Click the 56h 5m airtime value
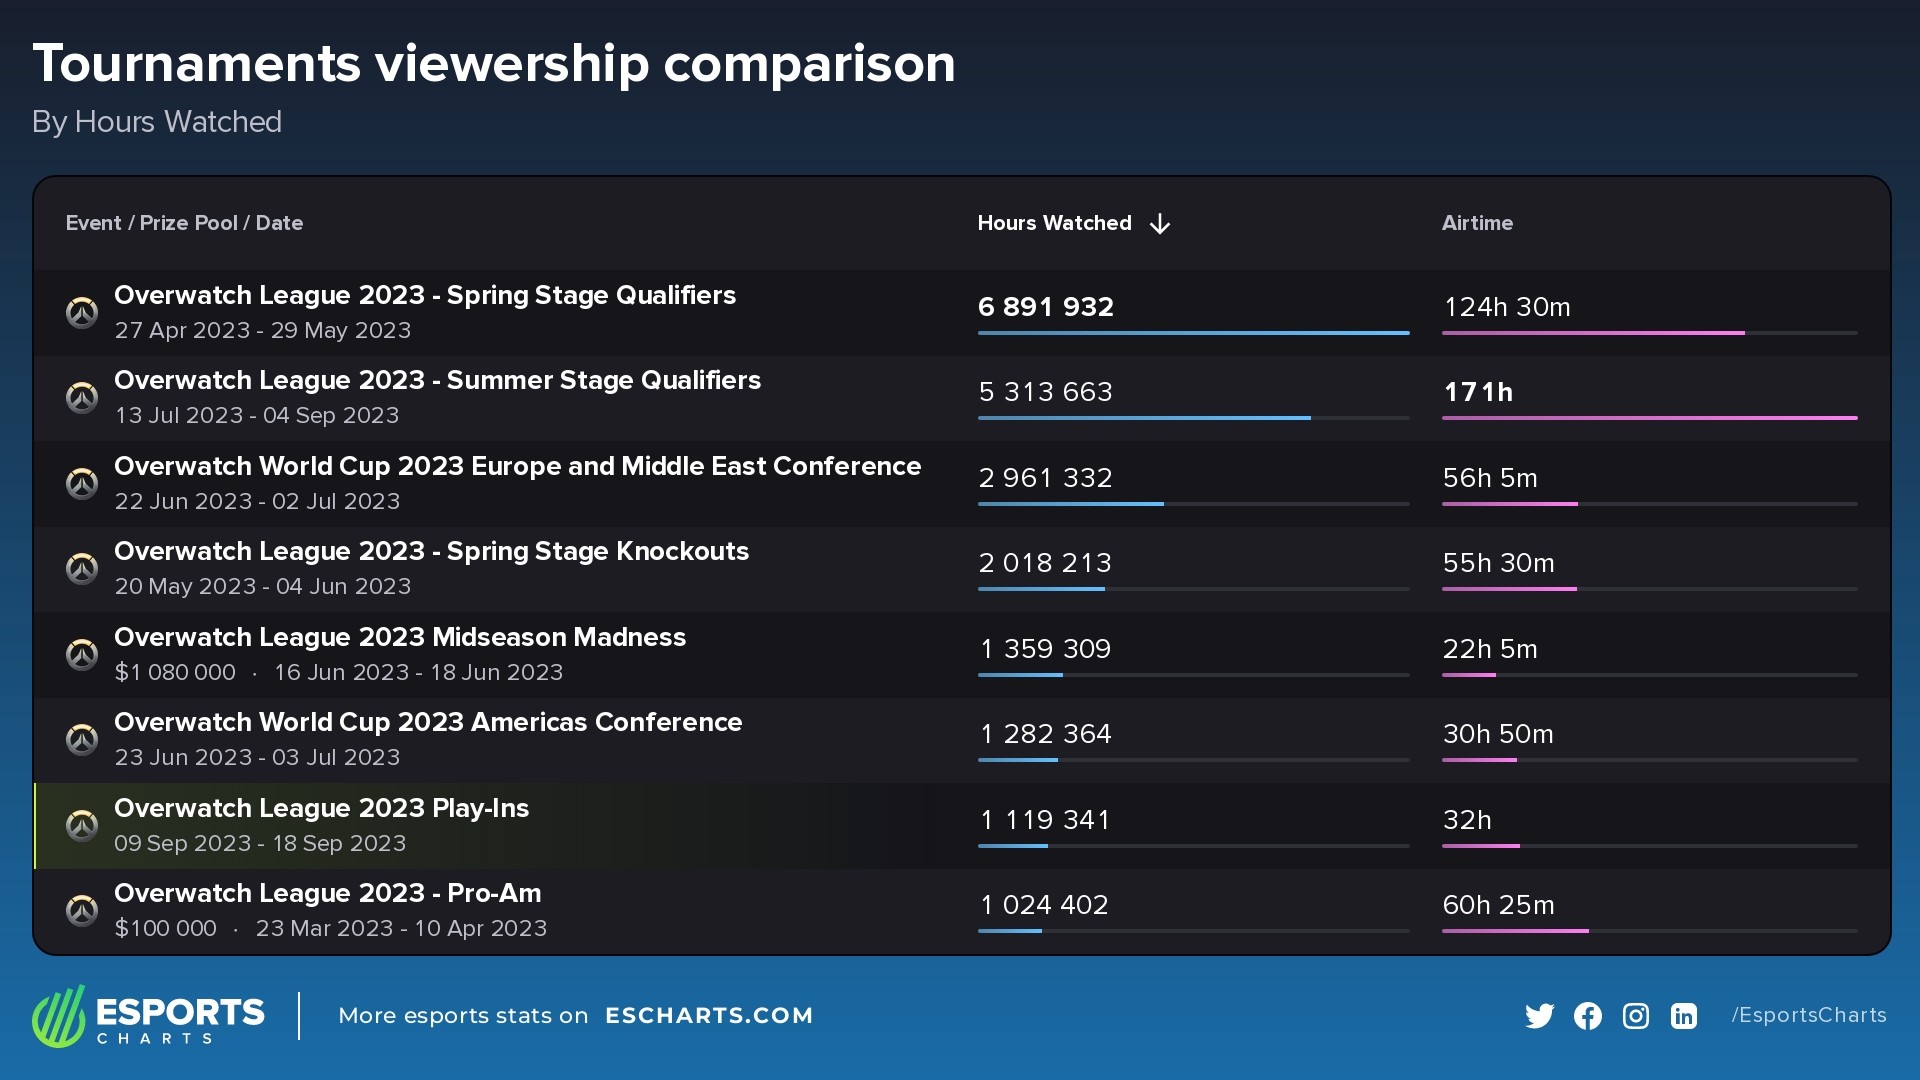The width and height of the screenshot is (1920, 1080). point(1490,478)
